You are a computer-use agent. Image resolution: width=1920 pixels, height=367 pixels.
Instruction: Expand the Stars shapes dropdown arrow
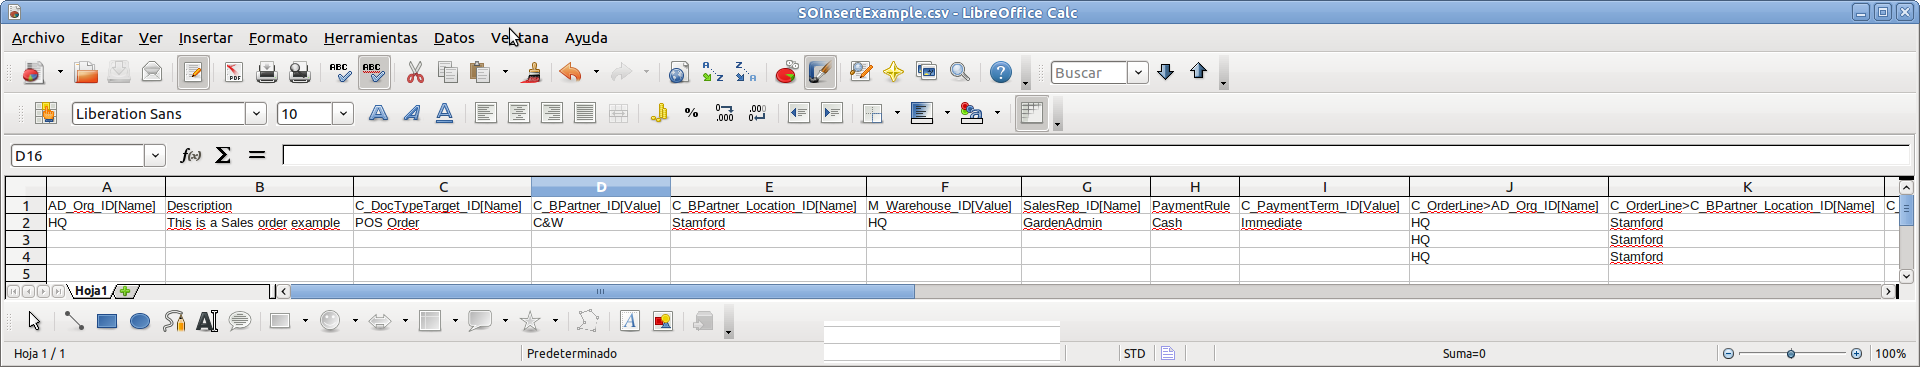click(555, 321)
